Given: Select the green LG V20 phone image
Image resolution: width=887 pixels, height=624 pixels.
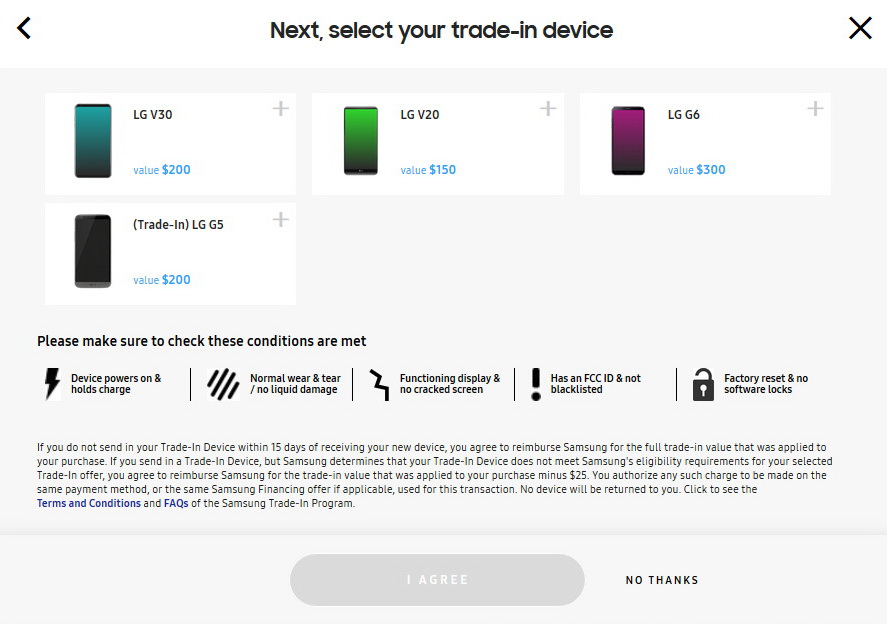Looking at the screenshot, I should pyautogui.click(x=360, y=142).
